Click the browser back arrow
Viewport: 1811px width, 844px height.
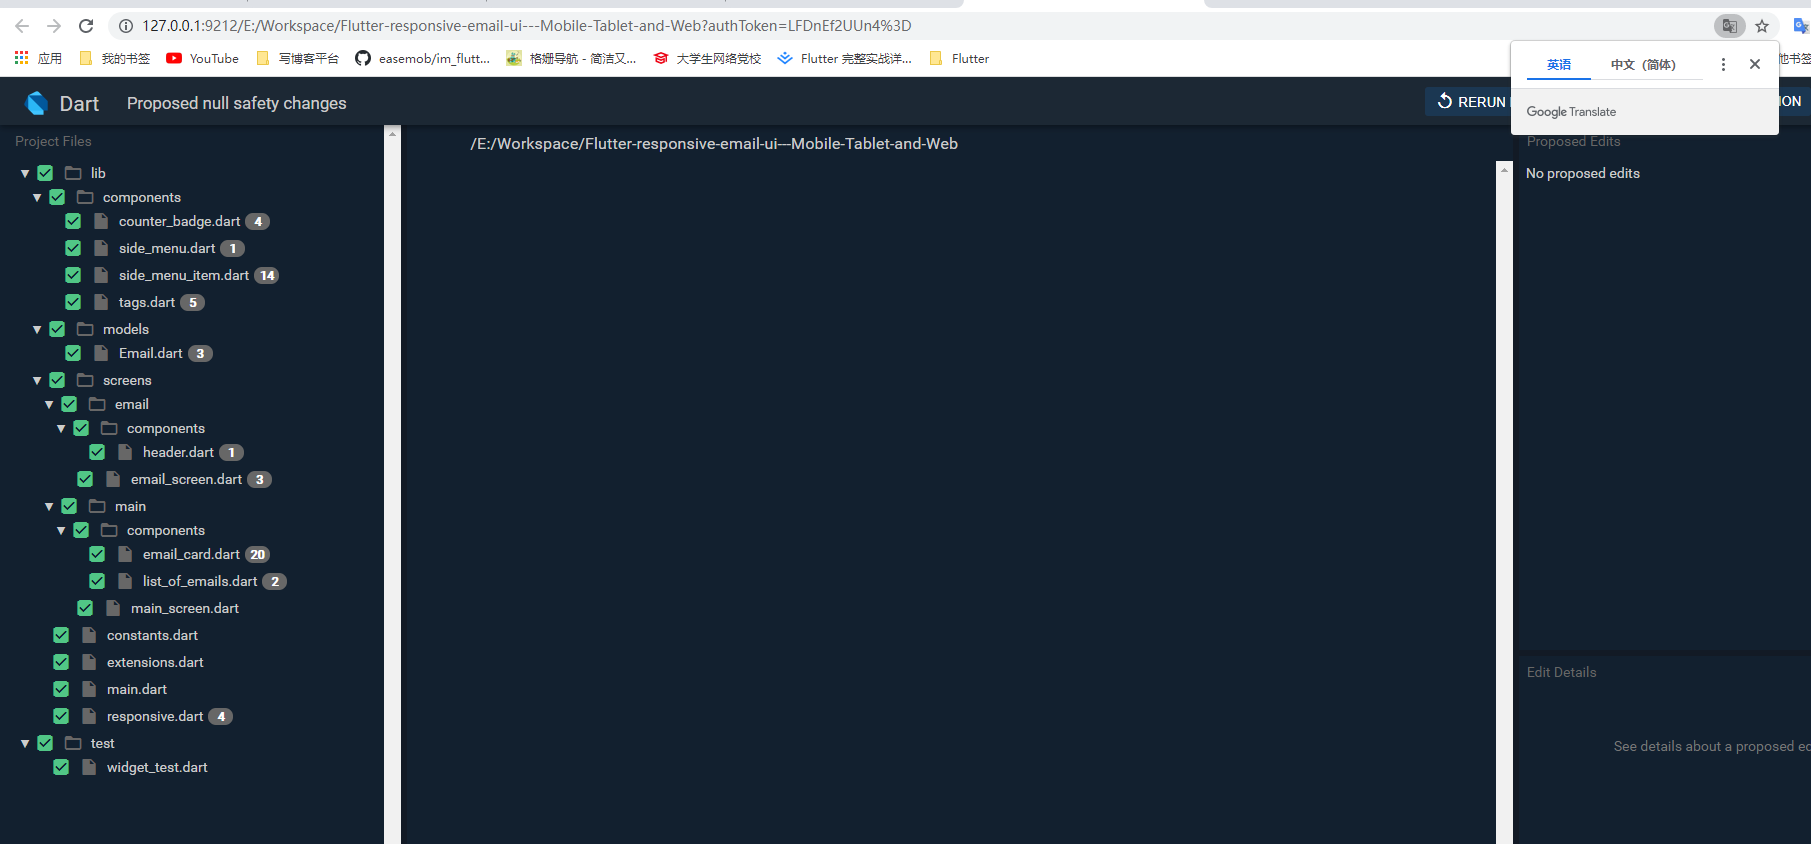coord(22,26)
